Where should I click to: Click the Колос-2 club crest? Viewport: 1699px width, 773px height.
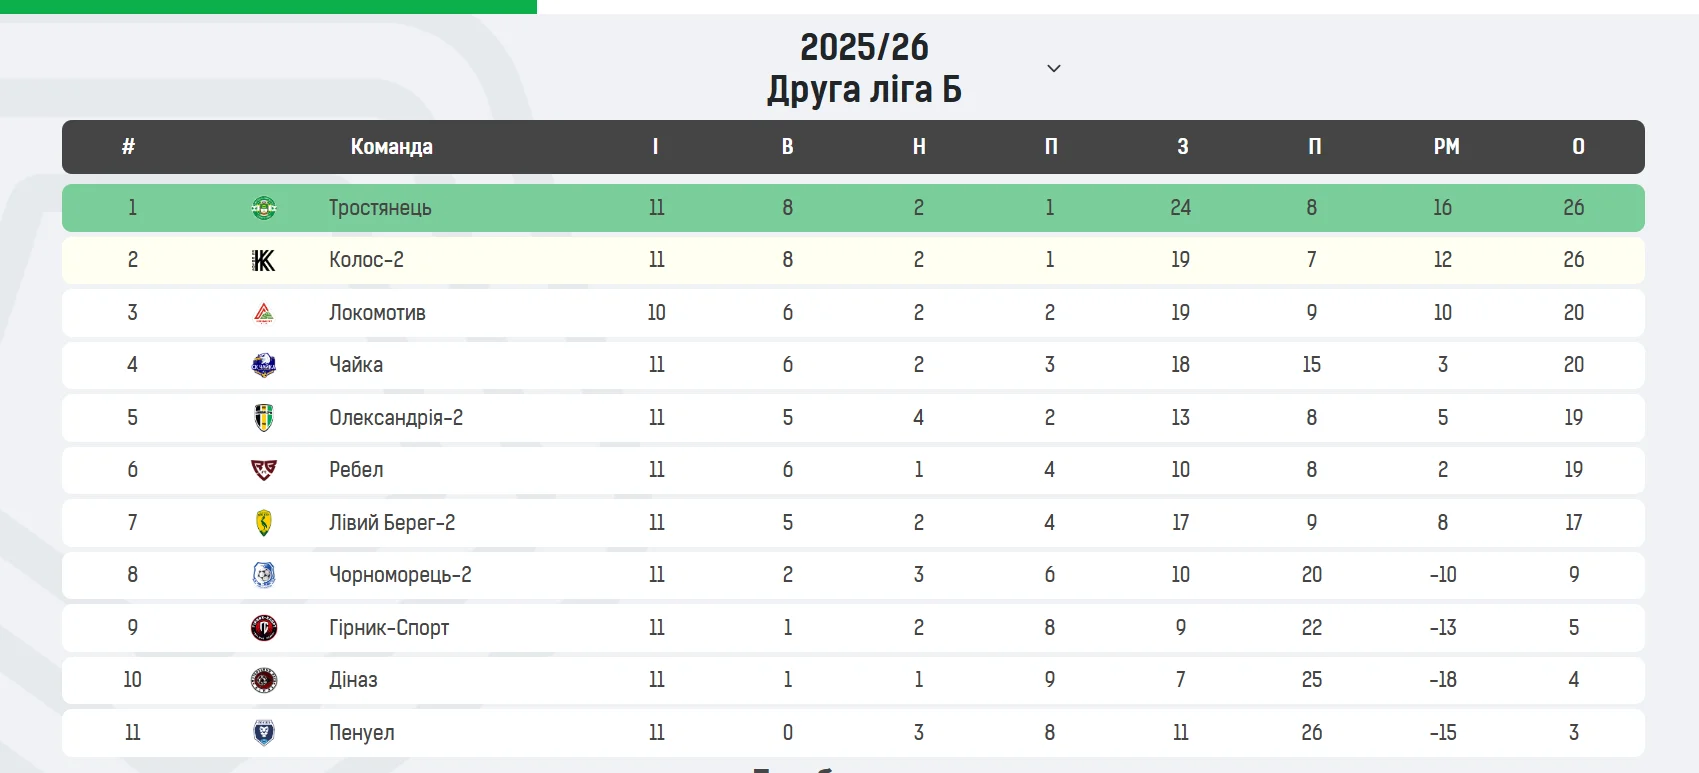point(264,261)
